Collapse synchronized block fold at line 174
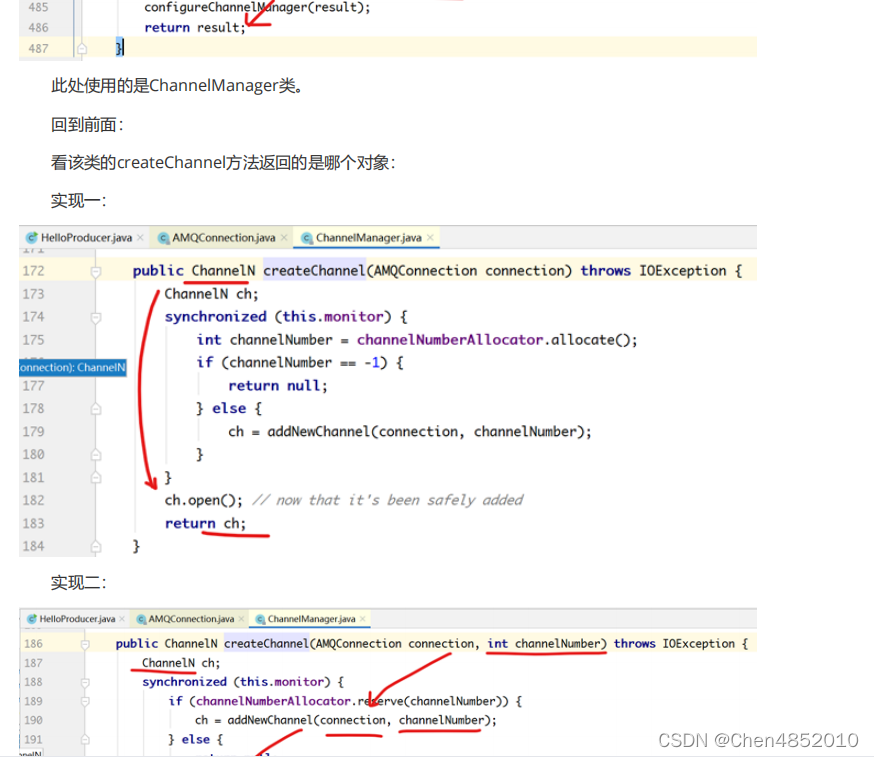This screenshot has height=757, width=874. 96,317
